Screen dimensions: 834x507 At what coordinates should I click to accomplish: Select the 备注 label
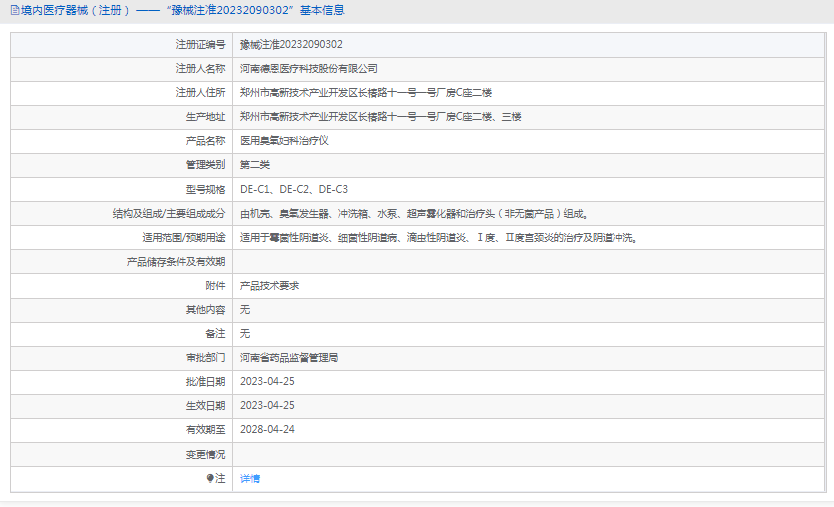pyautogui.click(x=215, y=334)
